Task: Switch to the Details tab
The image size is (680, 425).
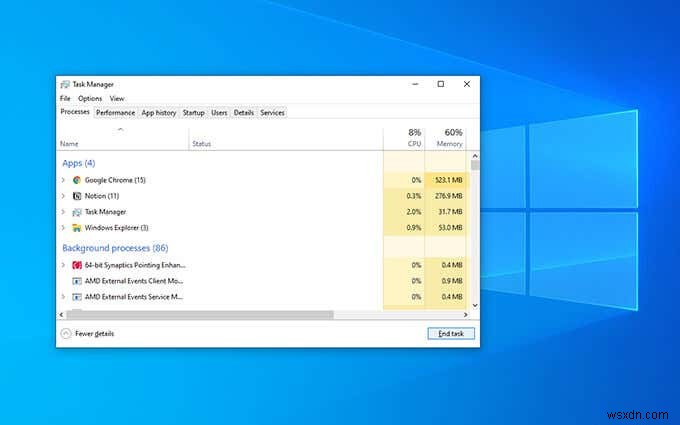Action: (244, 113)
